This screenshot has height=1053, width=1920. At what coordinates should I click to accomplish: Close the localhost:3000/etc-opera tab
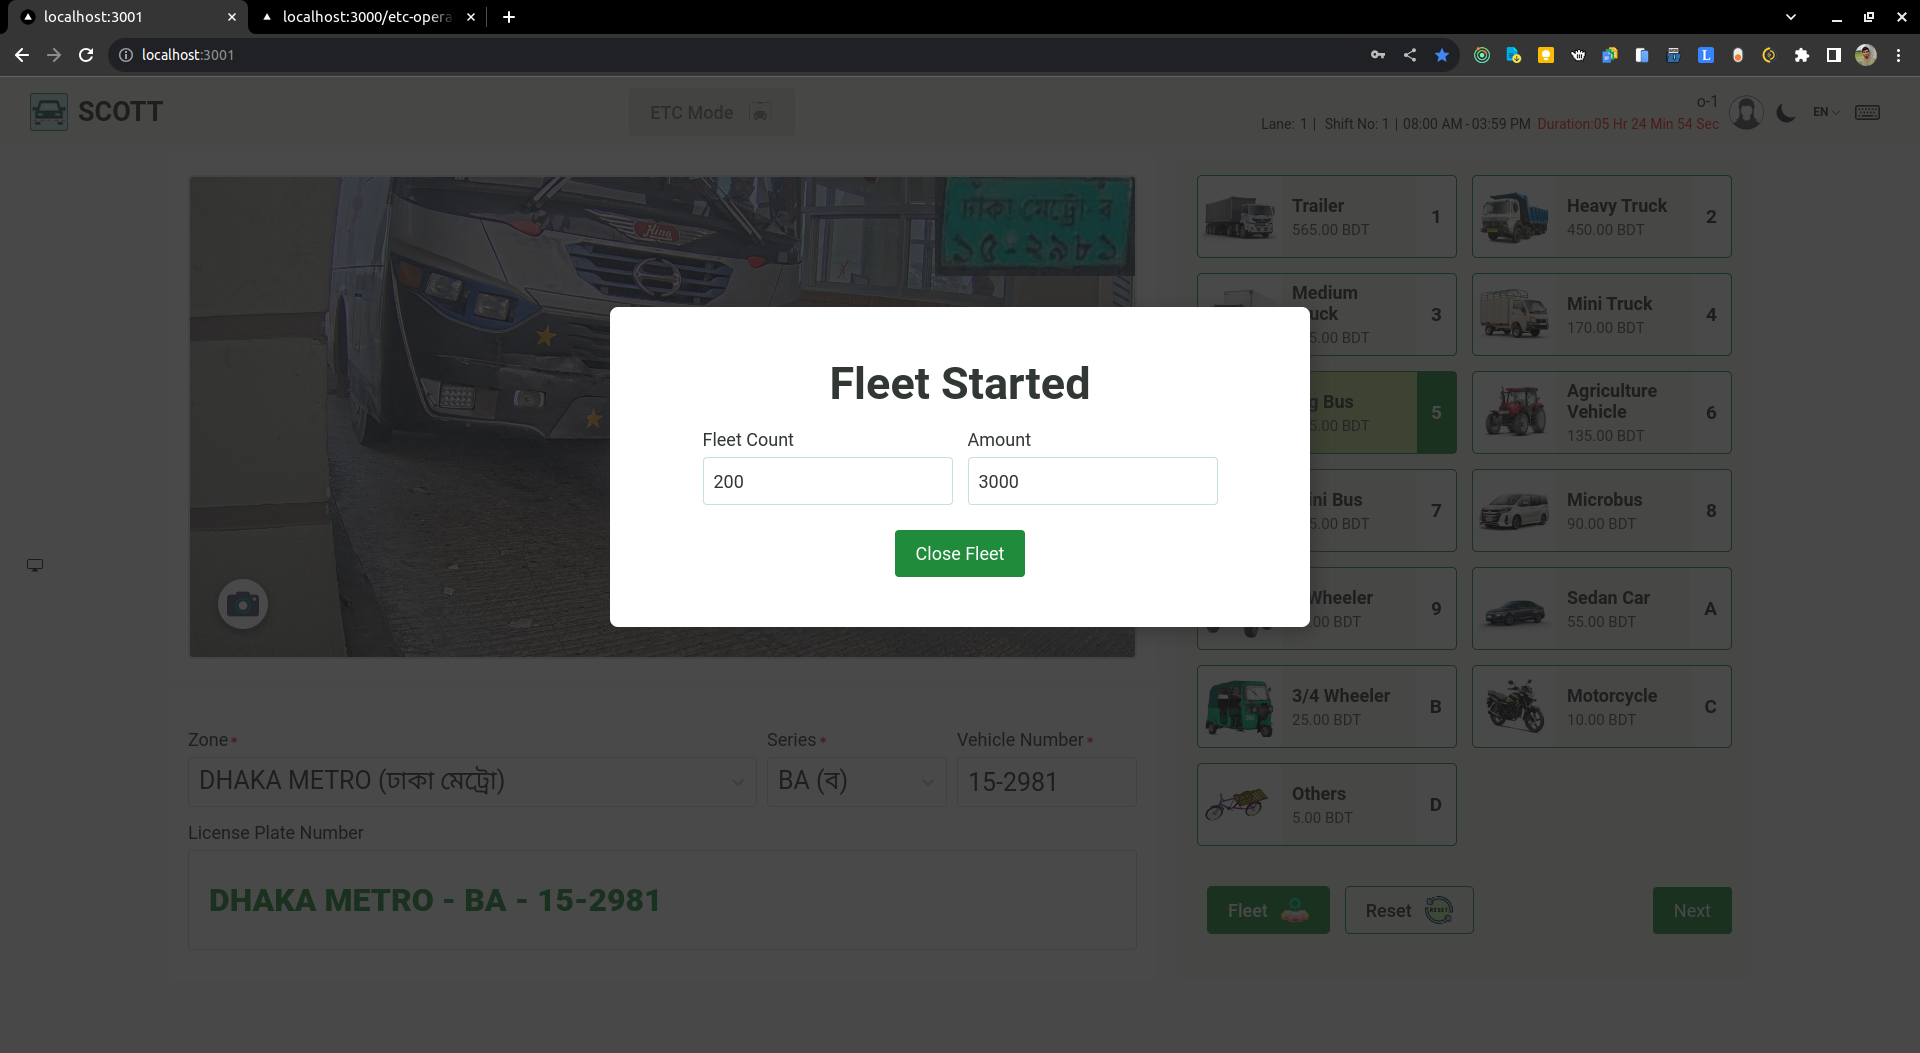click(470, 17)
